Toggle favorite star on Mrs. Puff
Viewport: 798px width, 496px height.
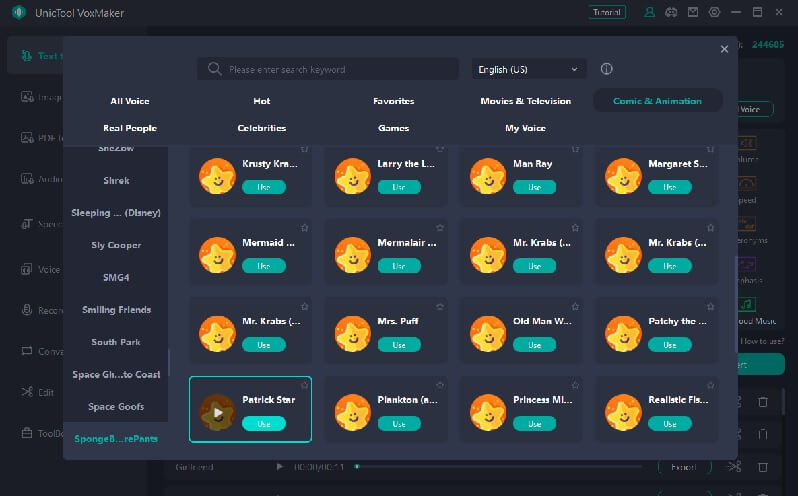439,307
